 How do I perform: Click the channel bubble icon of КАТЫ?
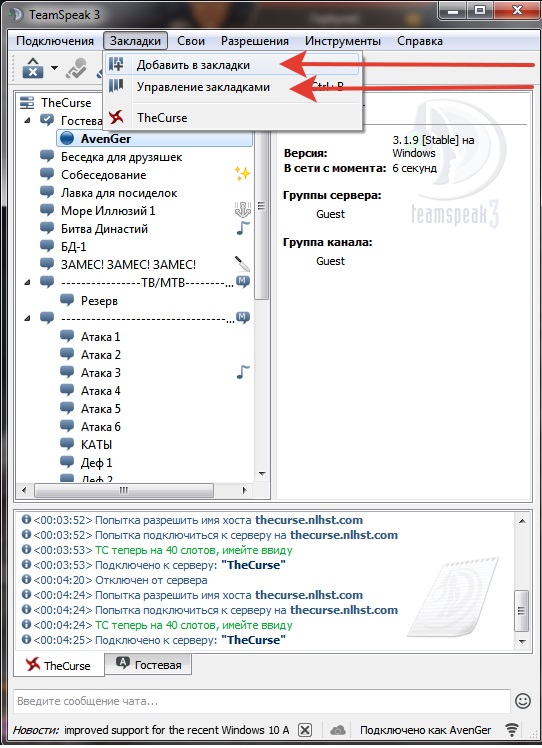[x=67, y=444]
